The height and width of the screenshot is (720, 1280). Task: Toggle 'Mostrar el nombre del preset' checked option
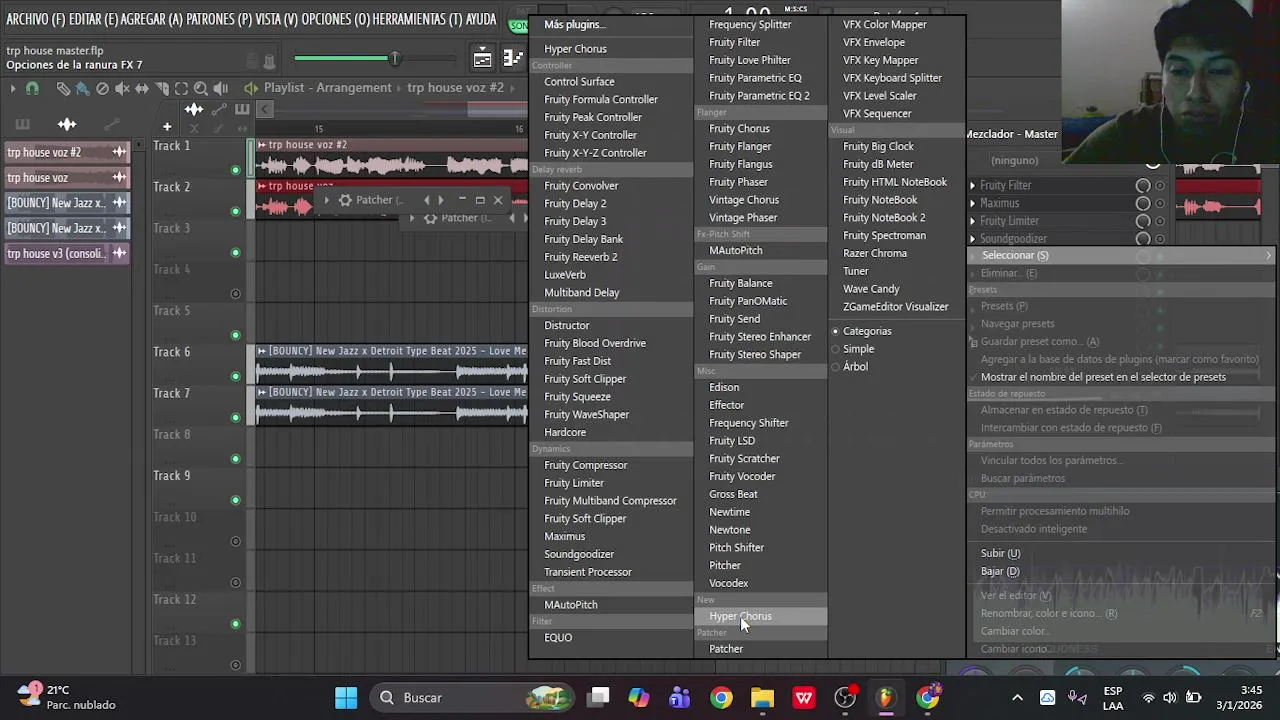pyautogui.click(x=1102, y=377)
